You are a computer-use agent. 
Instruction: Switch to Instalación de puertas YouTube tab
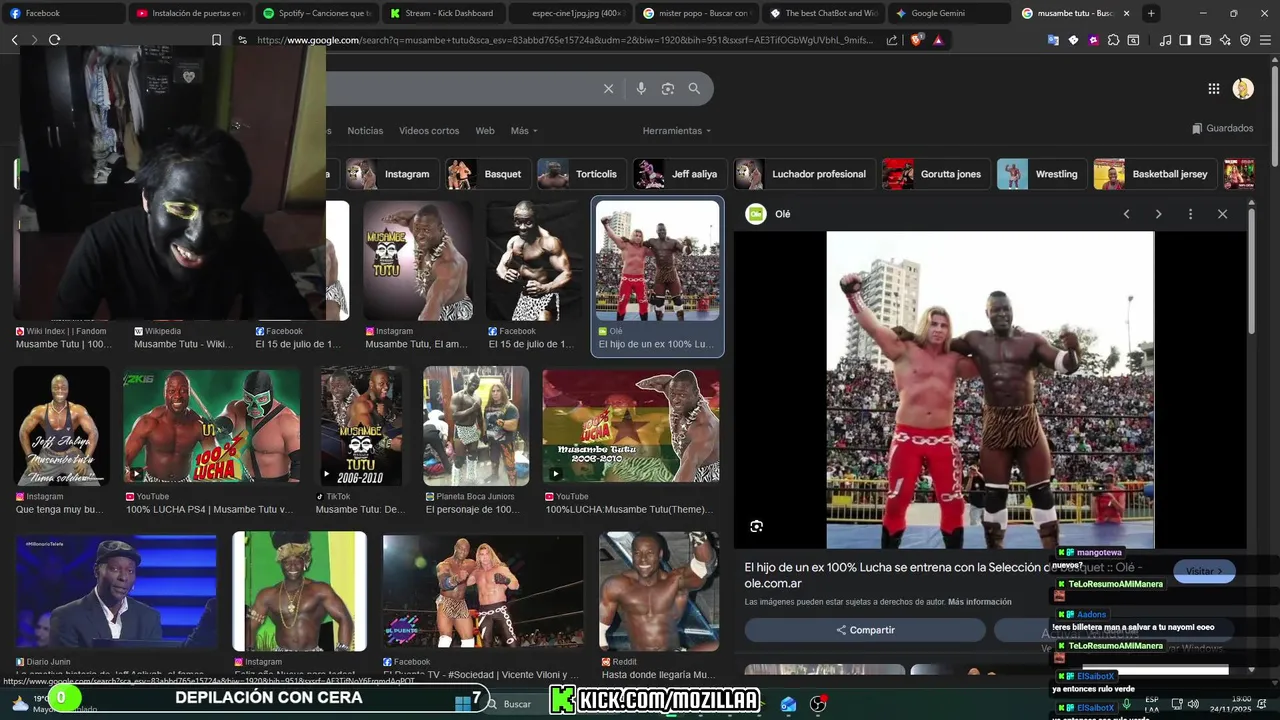(190, 13)
